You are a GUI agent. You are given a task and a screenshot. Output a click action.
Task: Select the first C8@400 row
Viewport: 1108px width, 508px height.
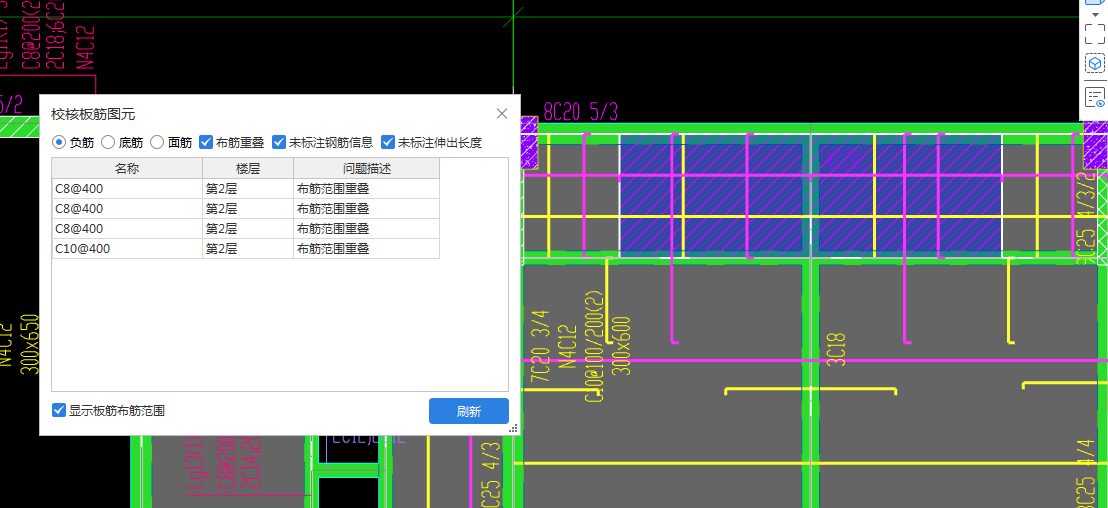click(246, 189)
